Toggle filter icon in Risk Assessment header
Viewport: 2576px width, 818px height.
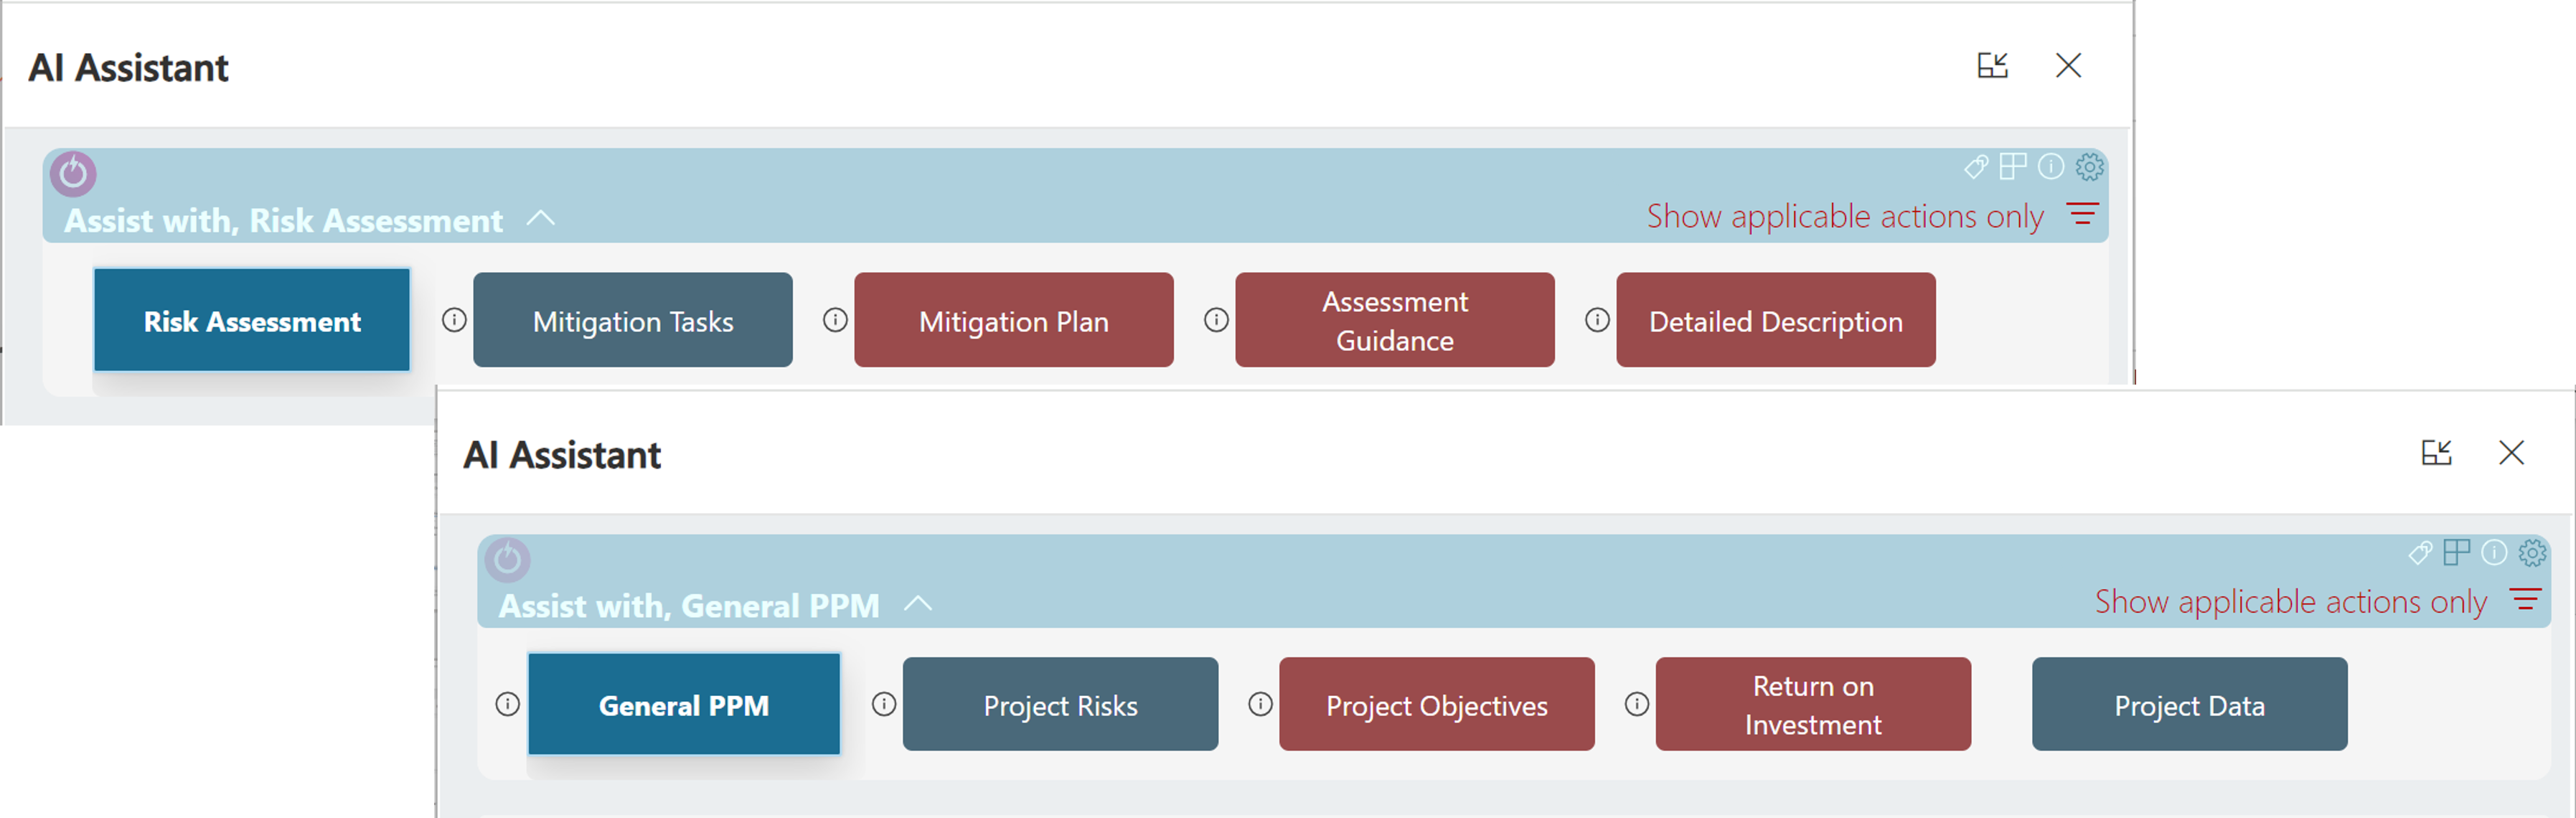[2083, 214]
